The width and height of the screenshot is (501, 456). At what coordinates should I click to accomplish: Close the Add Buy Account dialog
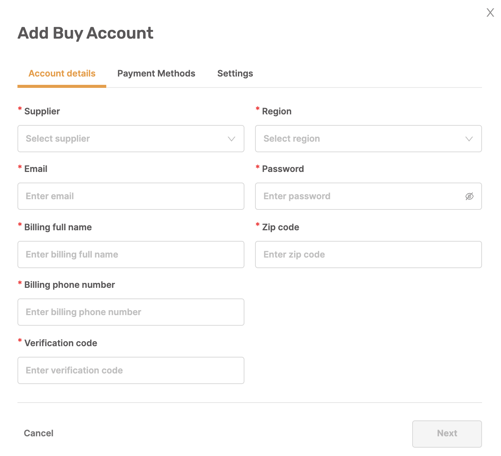(x=490, y=13)
